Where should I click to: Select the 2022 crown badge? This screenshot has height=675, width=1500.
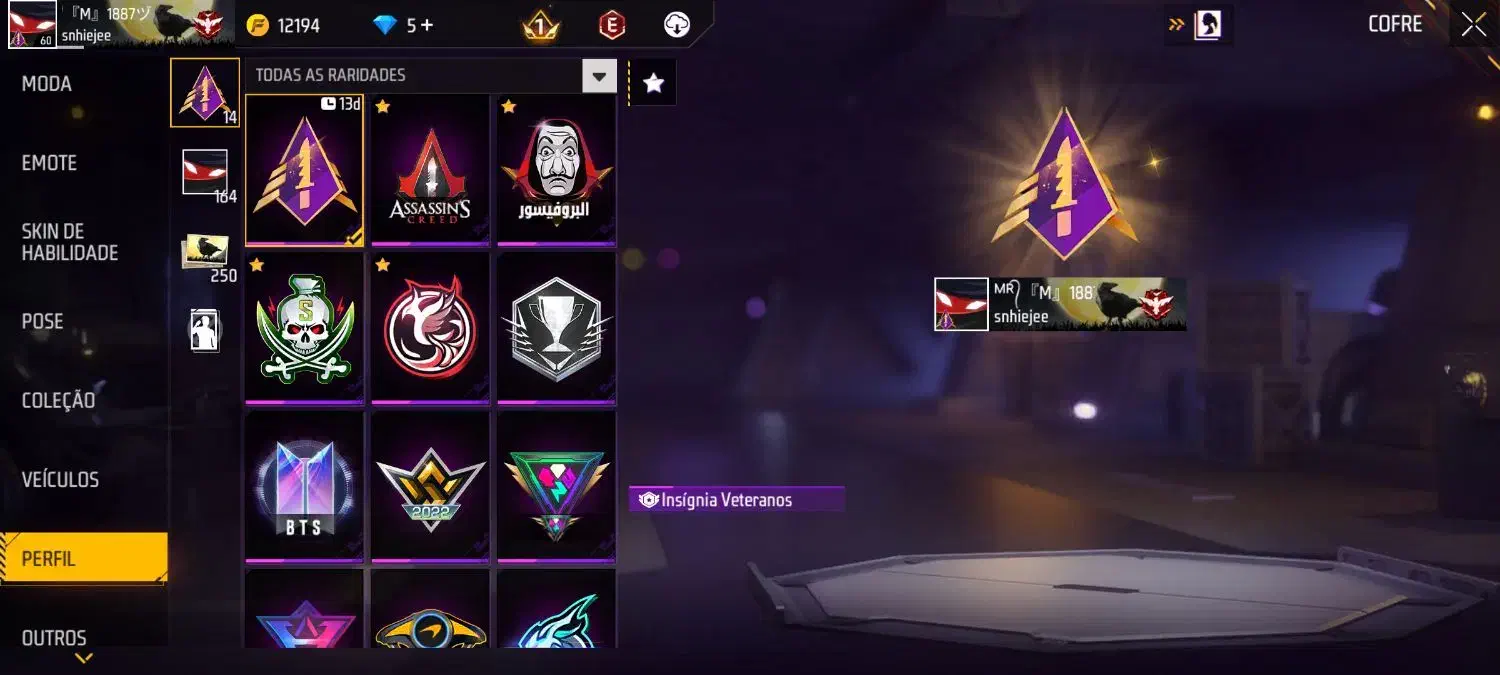[430, 486]
